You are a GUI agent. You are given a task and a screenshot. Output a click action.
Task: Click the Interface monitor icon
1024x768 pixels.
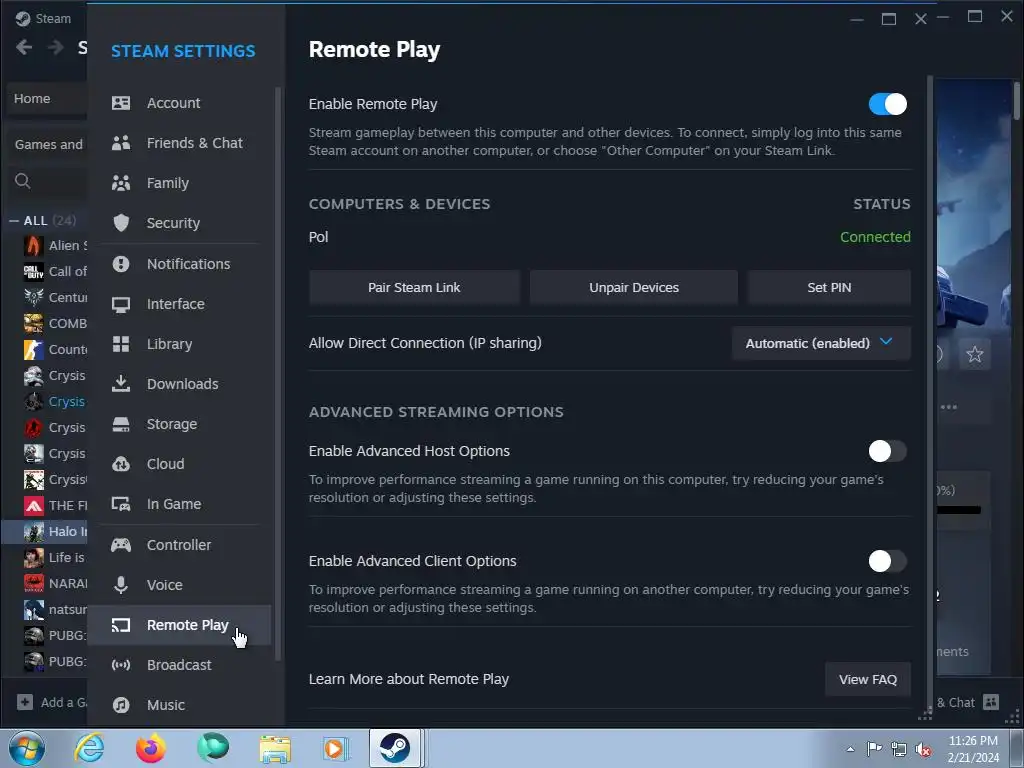pos(121,304)
